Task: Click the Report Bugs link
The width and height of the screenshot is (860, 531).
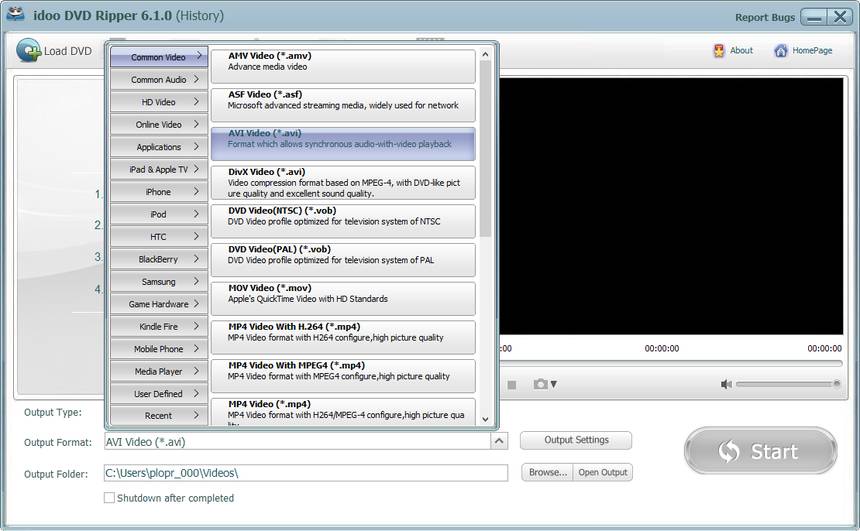Action: (x=765, y=17)
